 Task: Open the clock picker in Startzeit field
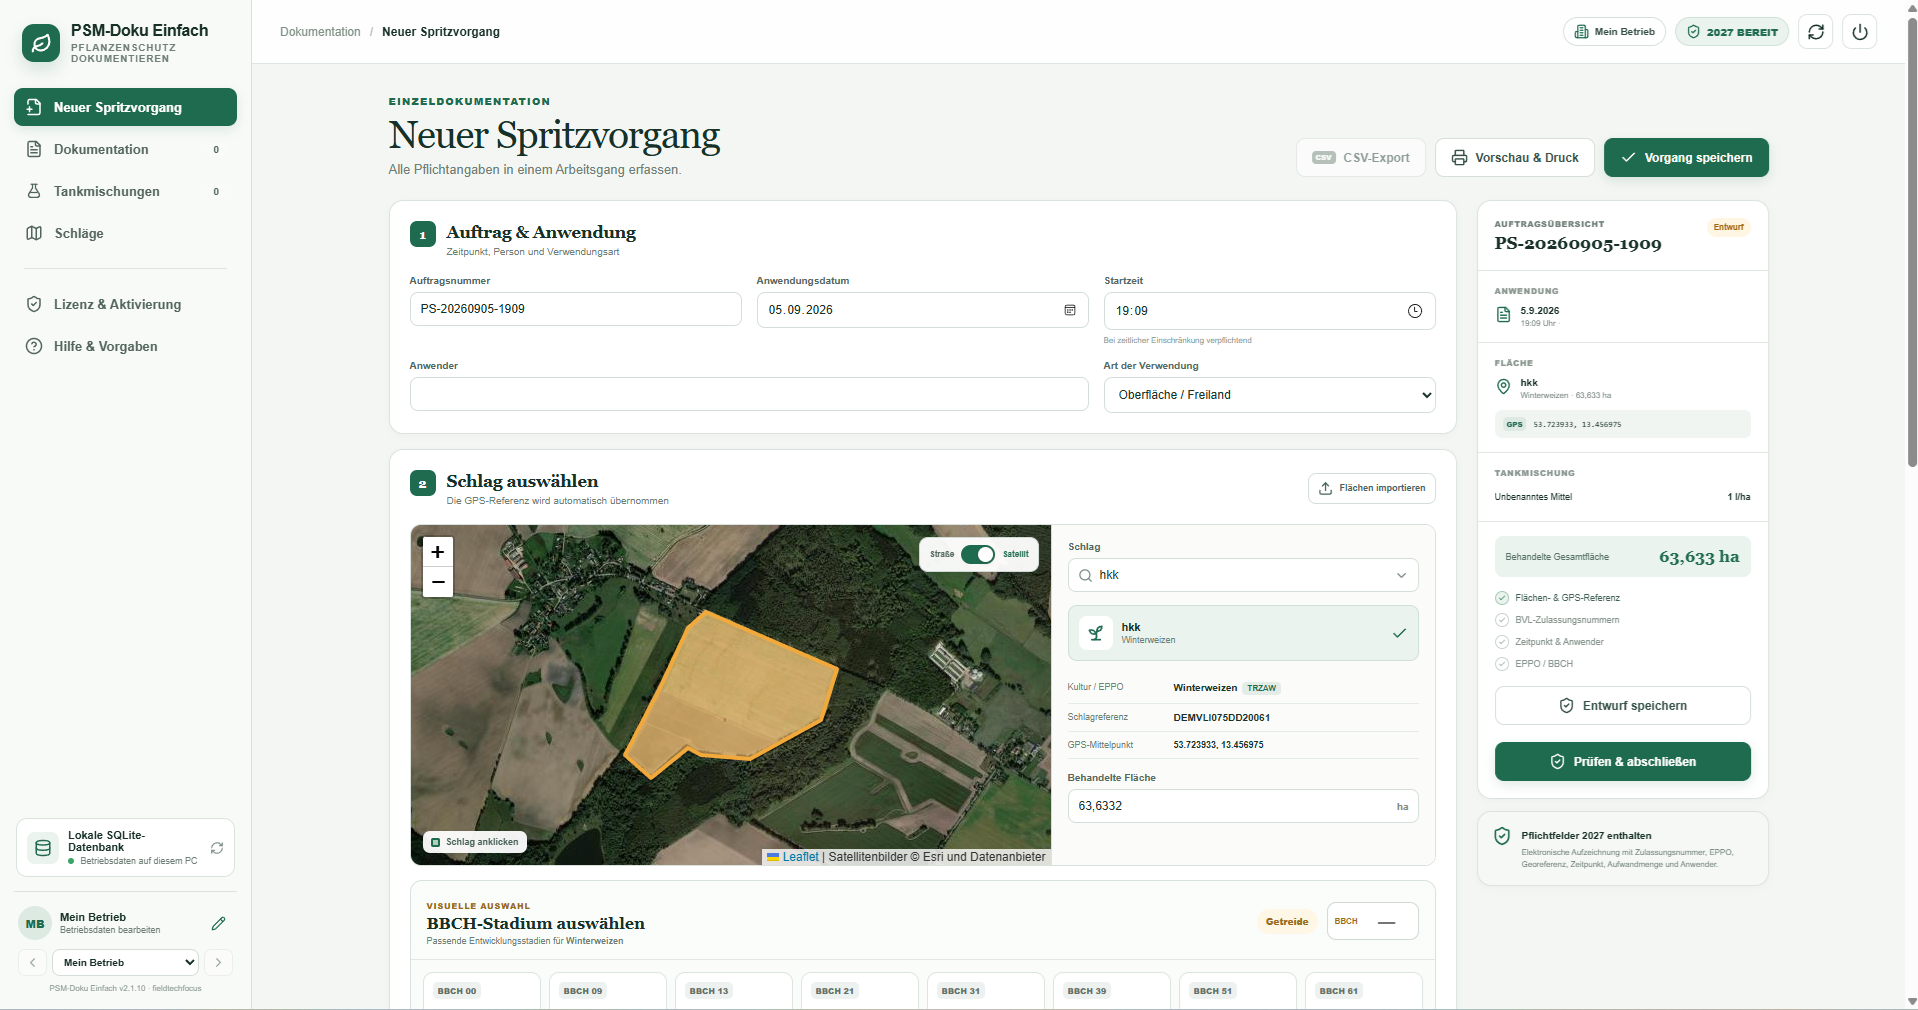tap(1415, 311)
